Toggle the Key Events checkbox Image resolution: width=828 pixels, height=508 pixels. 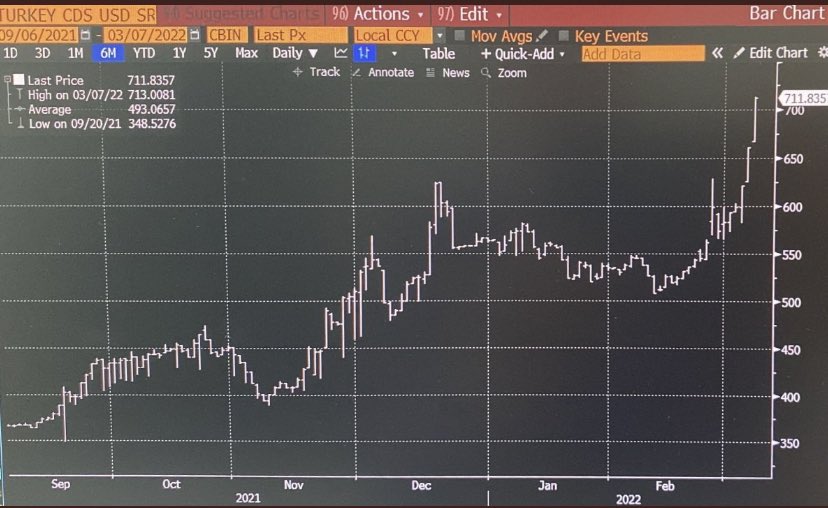[x=565, y=36]
